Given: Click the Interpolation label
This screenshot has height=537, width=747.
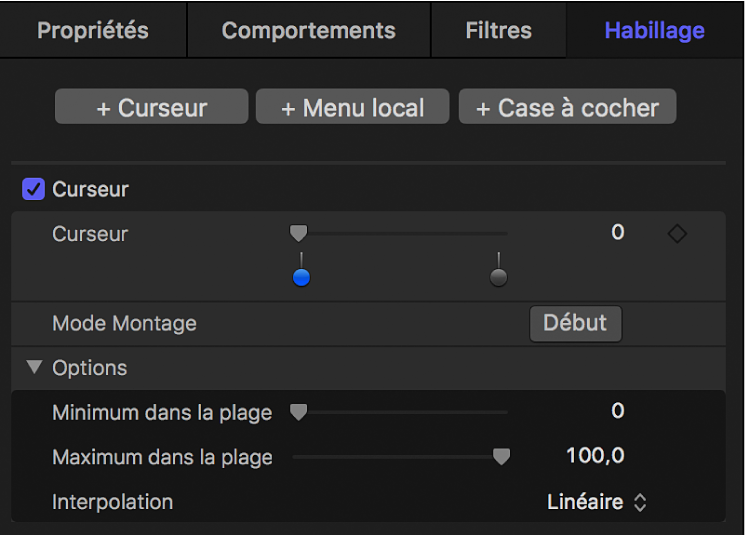Looking at the screenshot, I should 112,502.
